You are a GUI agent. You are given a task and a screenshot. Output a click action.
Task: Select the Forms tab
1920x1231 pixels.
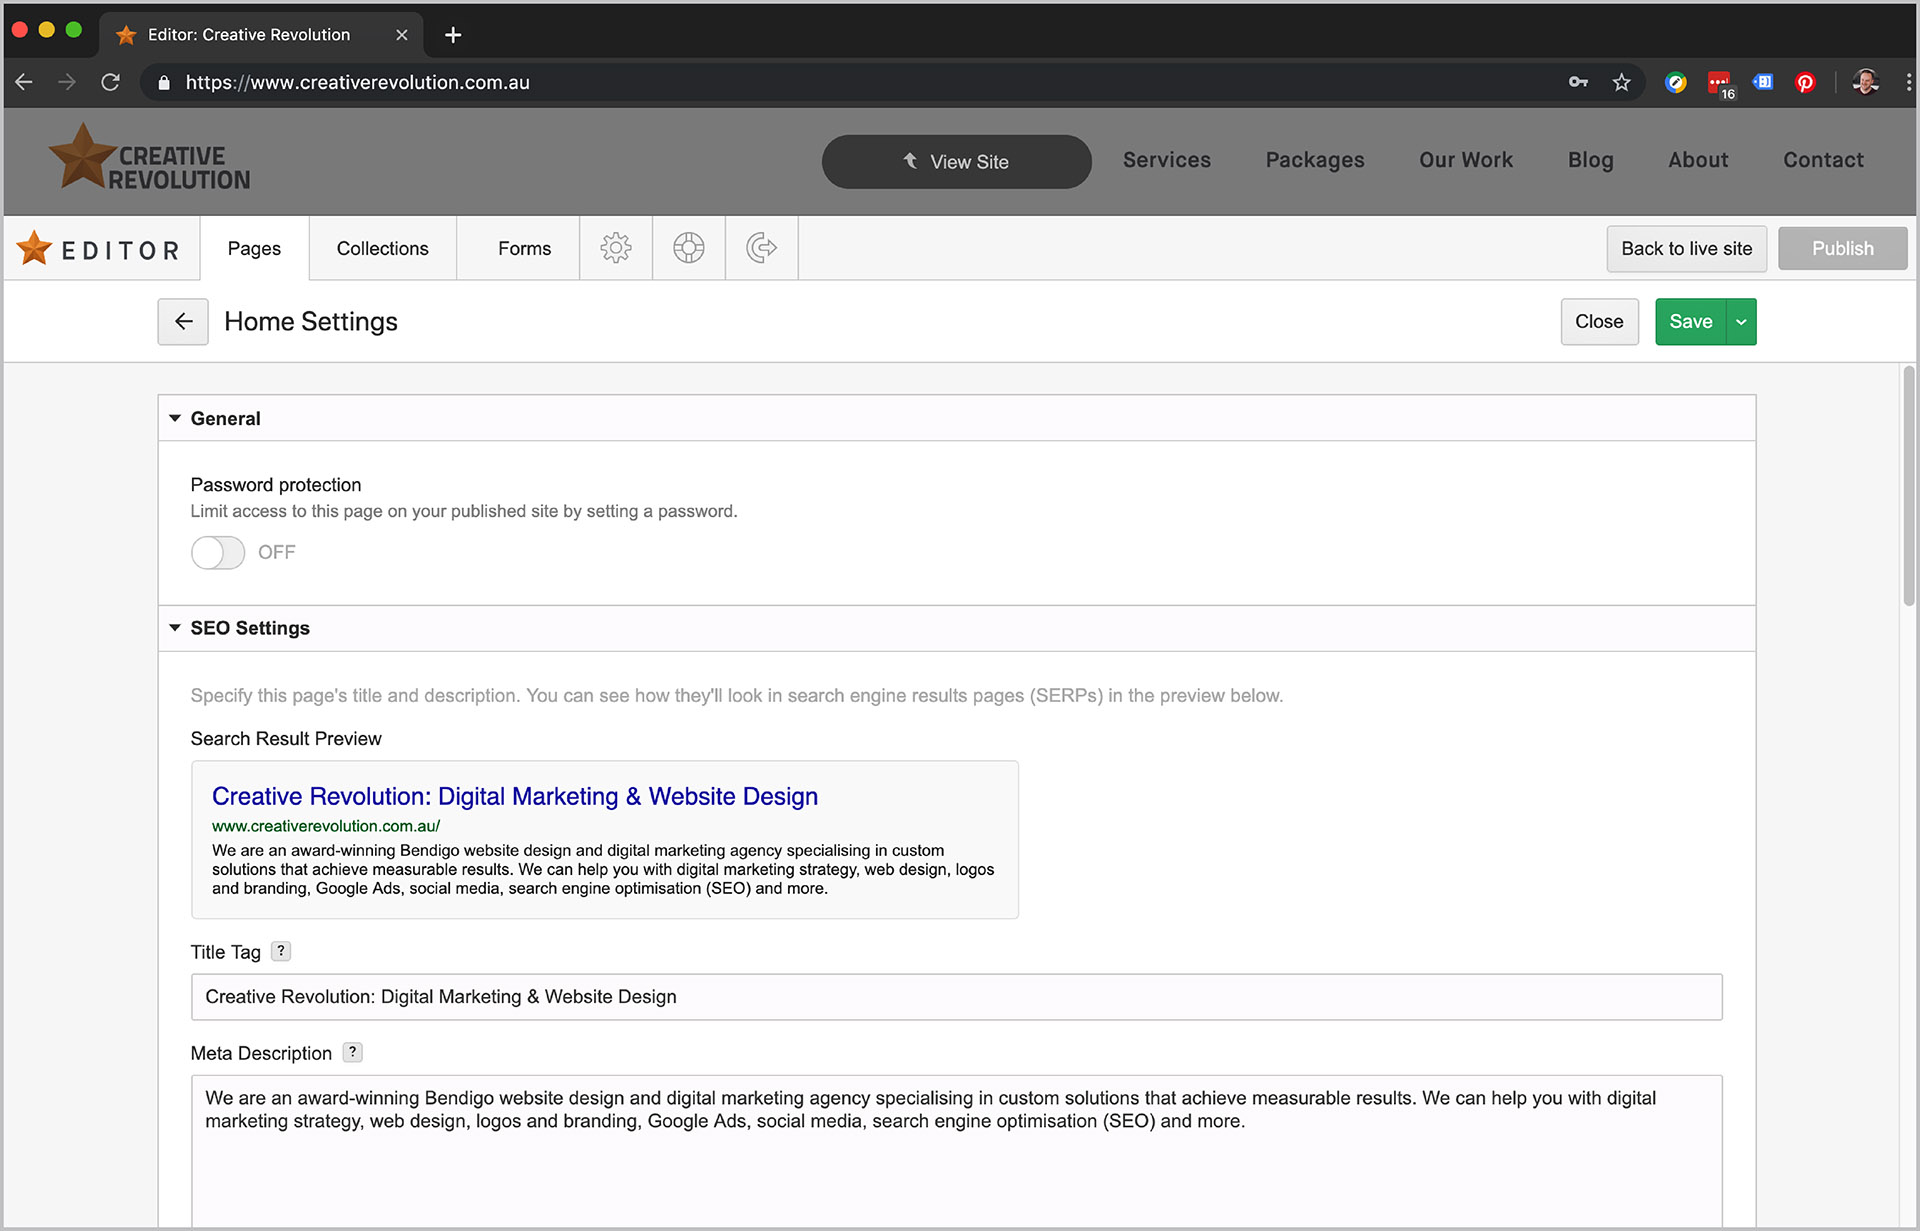(524, 248)
